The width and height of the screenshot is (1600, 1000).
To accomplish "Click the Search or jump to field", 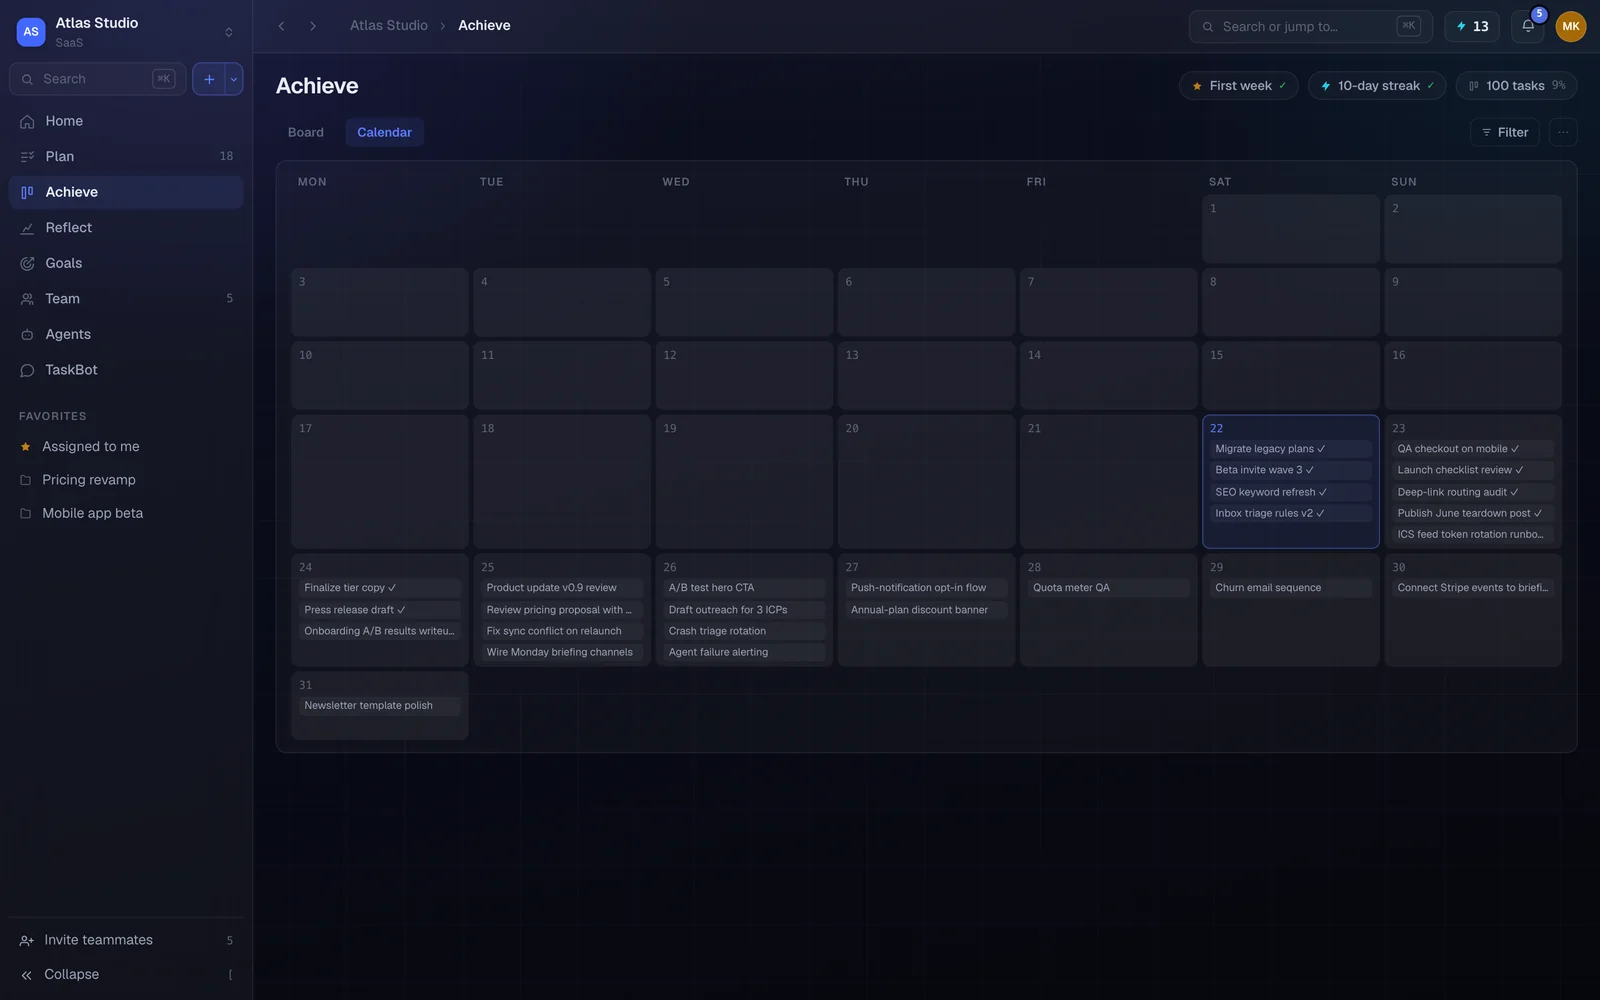I will click(x=1310, y=27).
